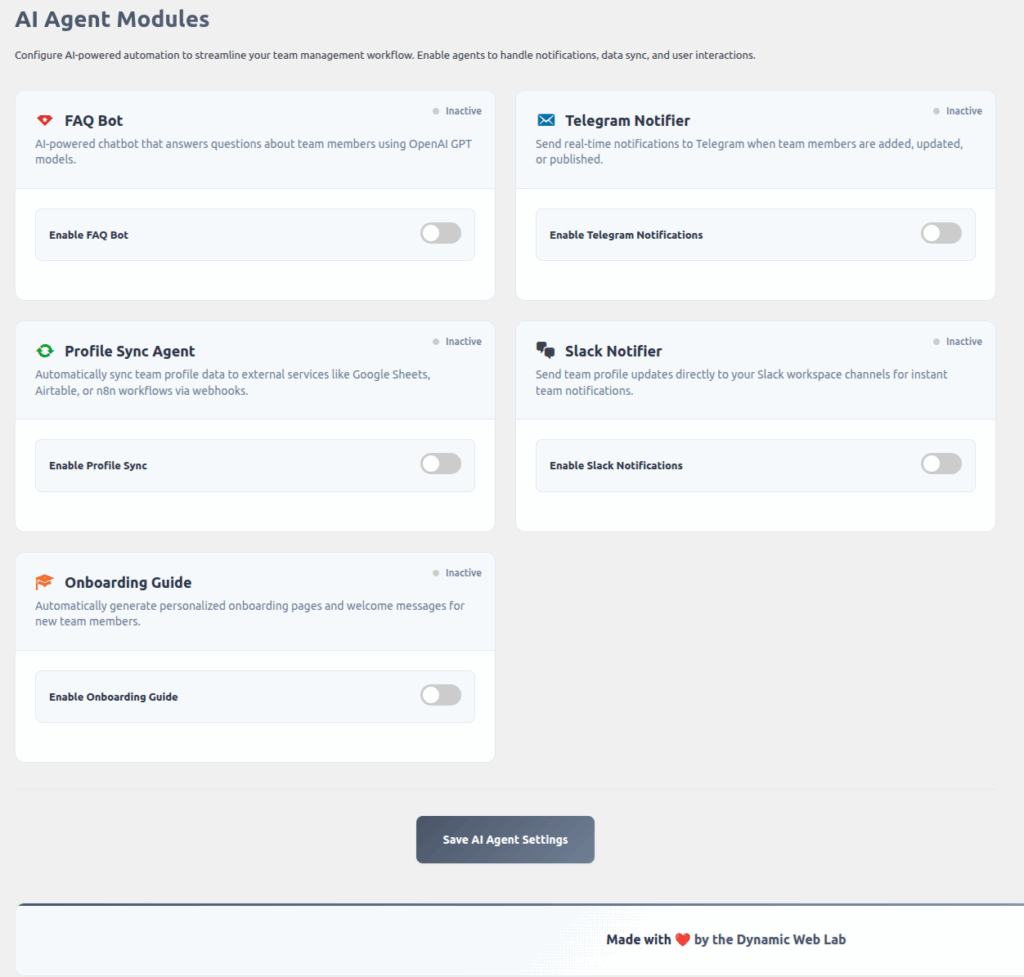Click the FAQ Bot diamond icon

(x=44, y=120)
